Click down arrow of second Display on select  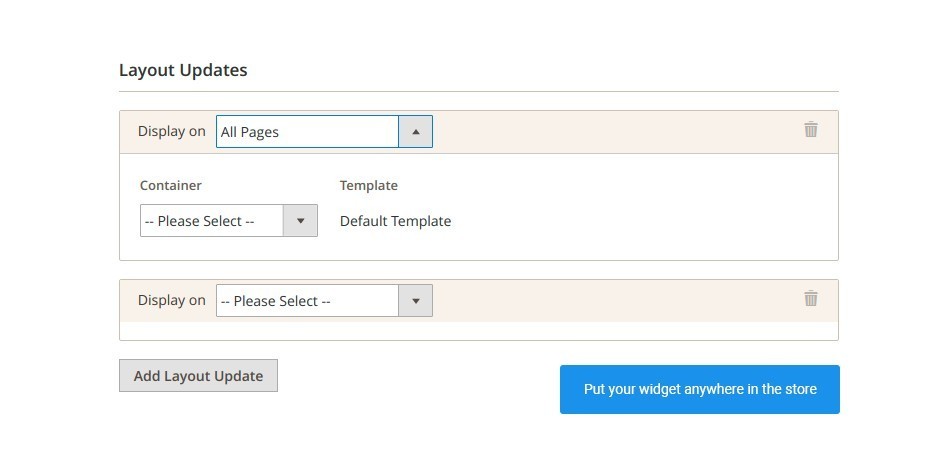tap(415, 300)
